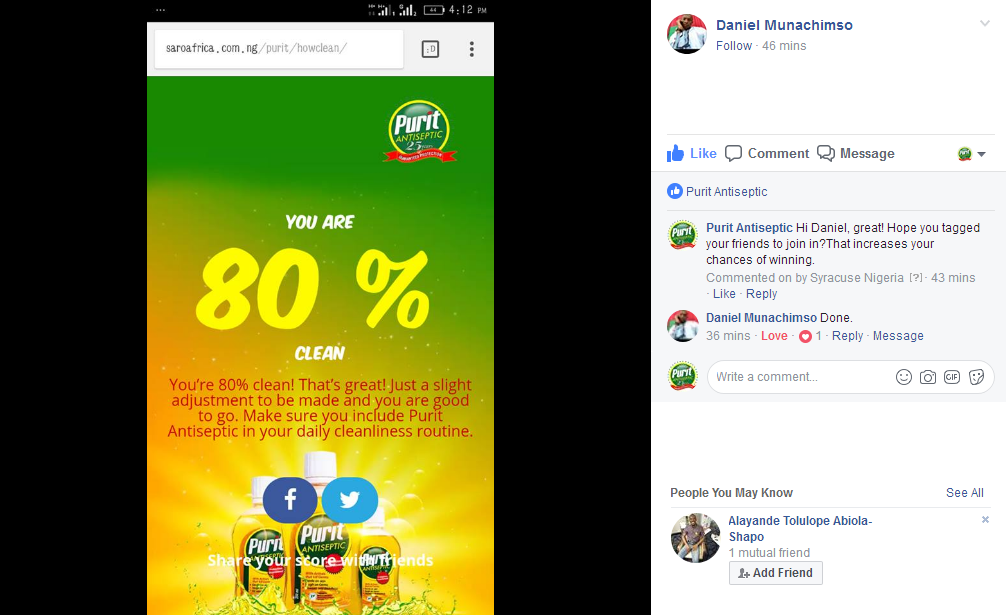Expand the Purit profile selector dropdown
Screen dimensions: 1006x615
(971, 154)
